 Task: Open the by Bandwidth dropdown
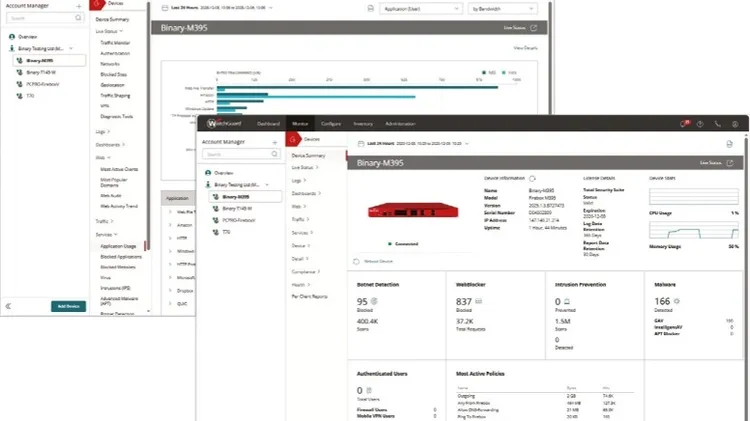(499, 8)
